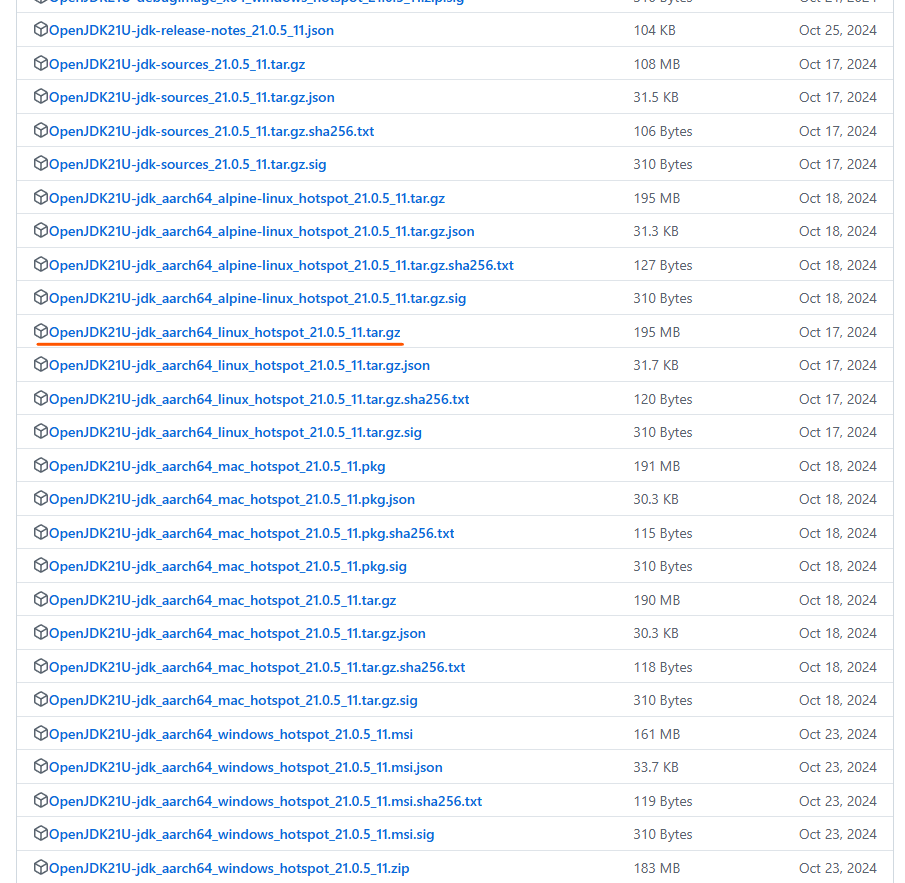This screenshot has height=883, width=905.
Task: Open aarch64_alpine-linux tar.gz.sig link
Action: click(x=257, y=298)
